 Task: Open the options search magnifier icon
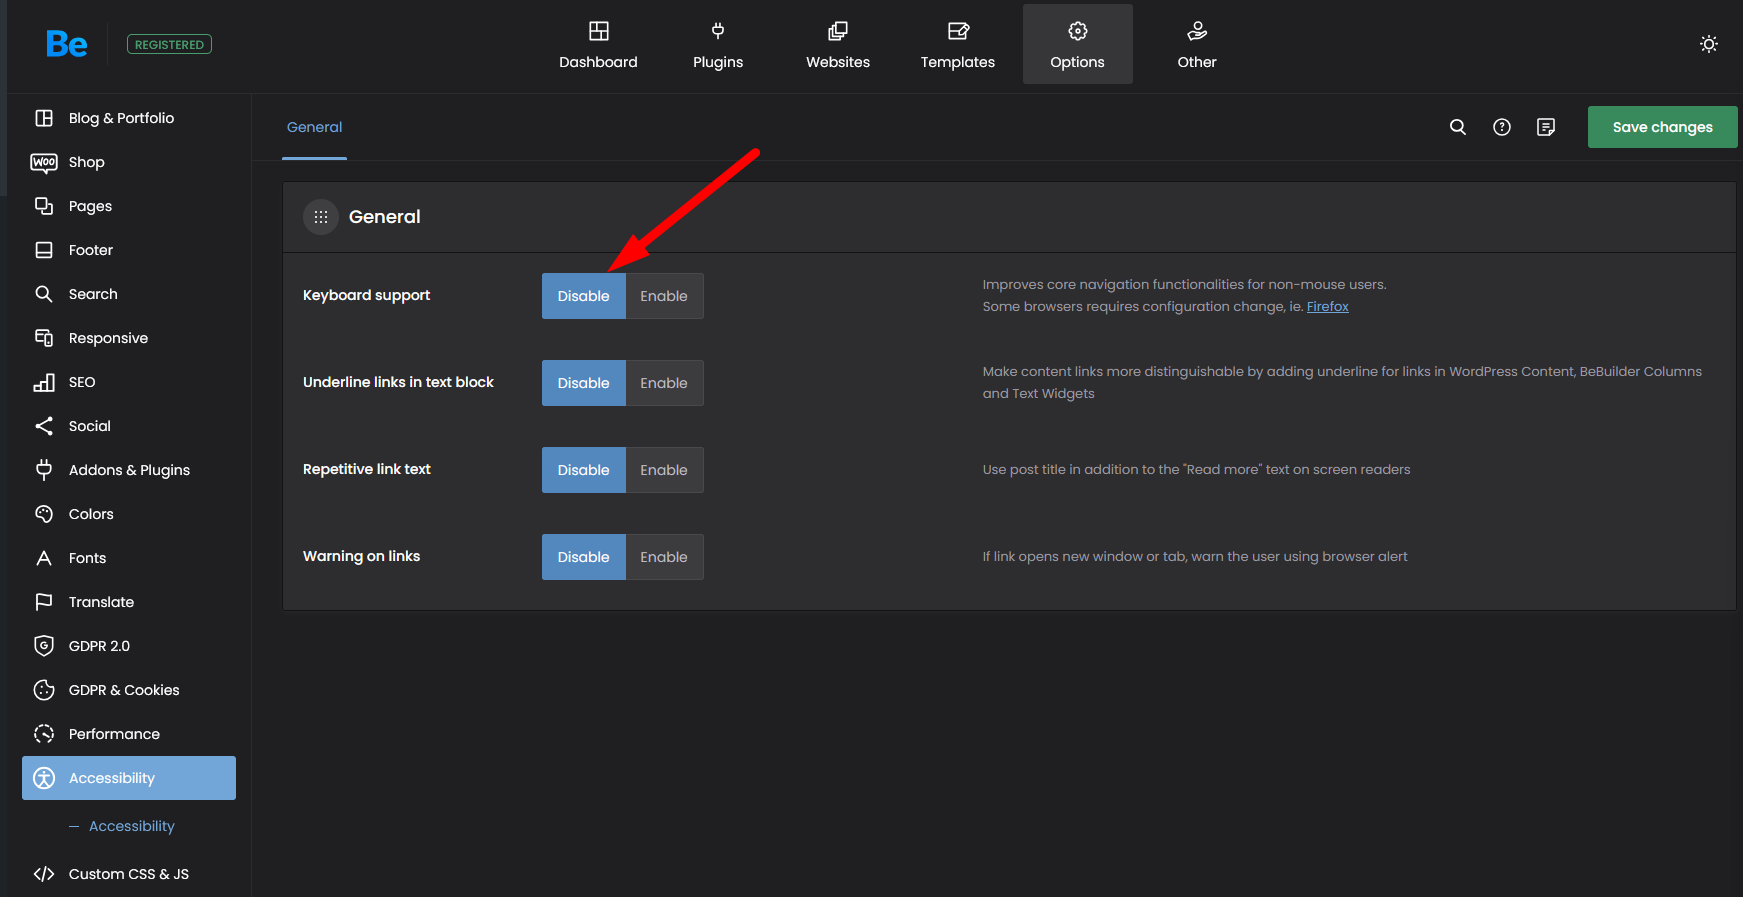click(1458, 127)
